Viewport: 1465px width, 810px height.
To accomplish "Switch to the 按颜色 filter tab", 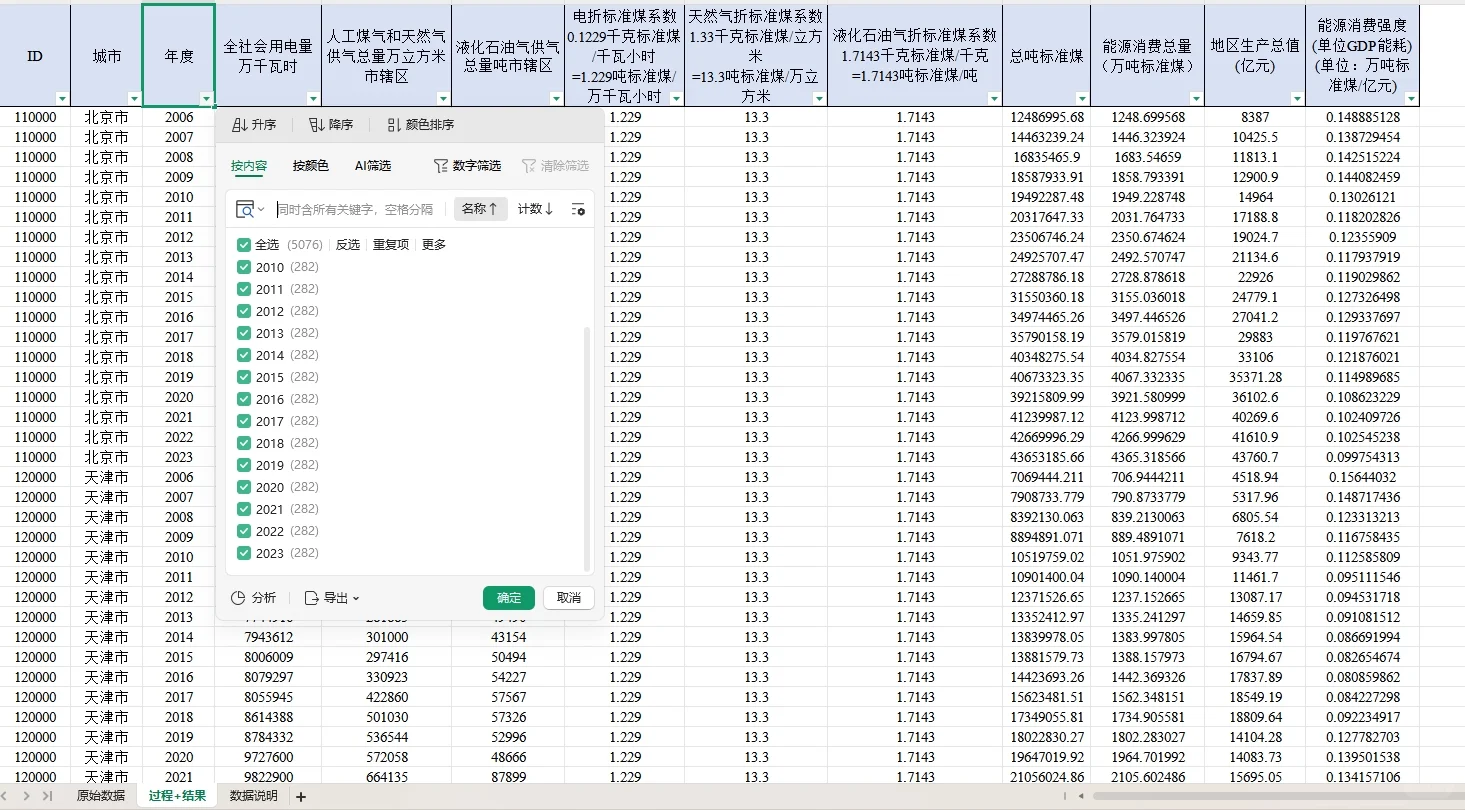I will click(310, 166).
